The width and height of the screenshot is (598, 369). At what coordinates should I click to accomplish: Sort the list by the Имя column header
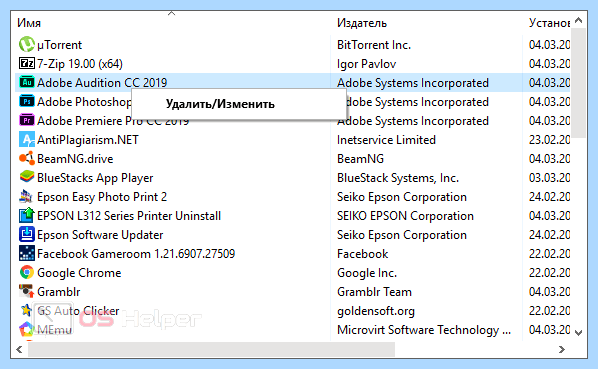coord(29,23)
